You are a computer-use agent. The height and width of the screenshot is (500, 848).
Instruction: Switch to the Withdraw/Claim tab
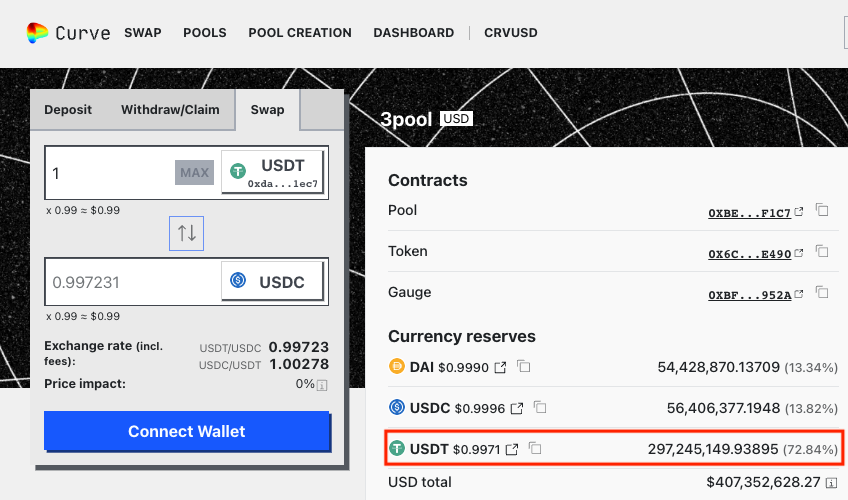tap(171, 110)
